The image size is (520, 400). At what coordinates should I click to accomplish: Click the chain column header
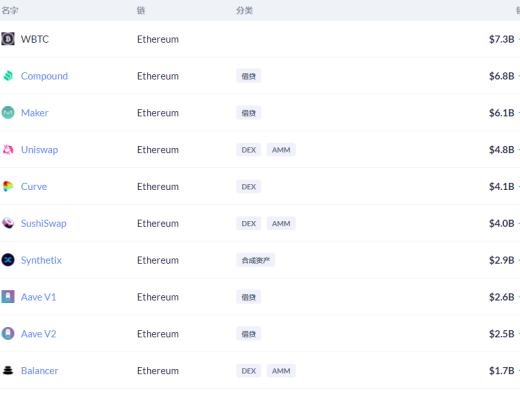click(x=141, y=10)
